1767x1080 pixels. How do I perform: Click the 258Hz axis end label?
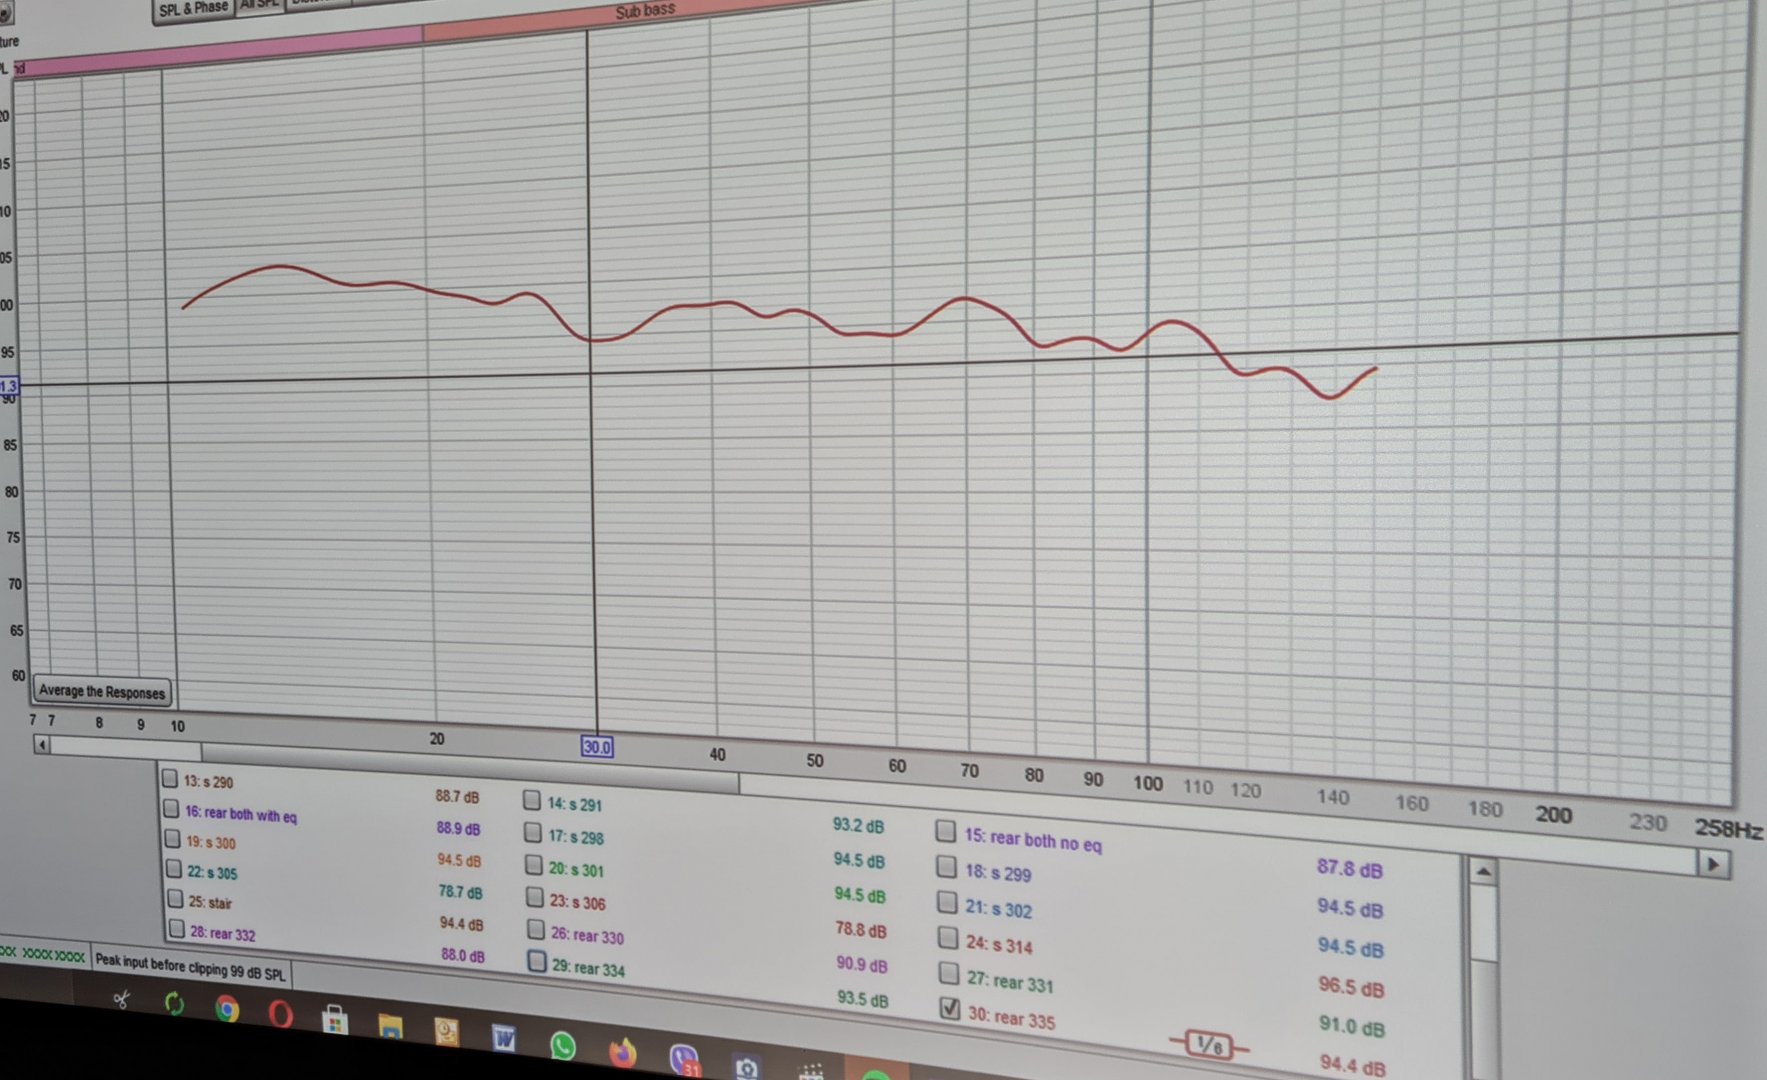(x=1728, y=829)
